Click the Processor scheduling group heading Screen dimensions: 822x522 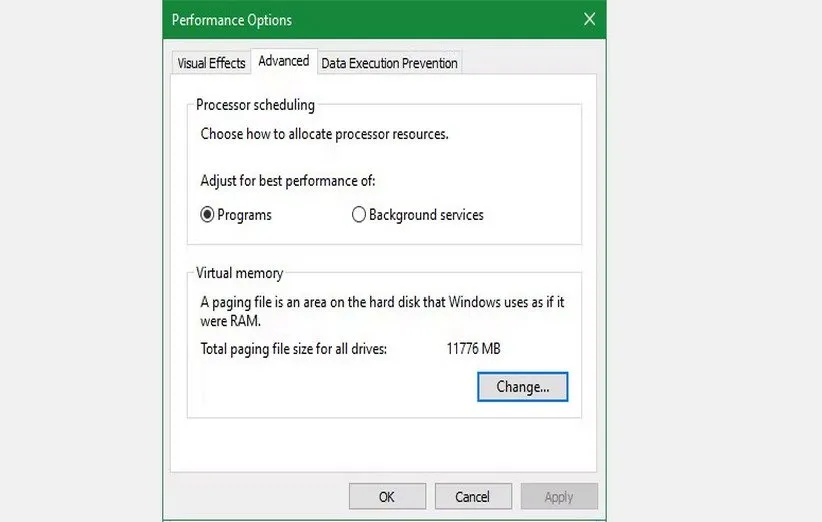(x=255, y=105)
